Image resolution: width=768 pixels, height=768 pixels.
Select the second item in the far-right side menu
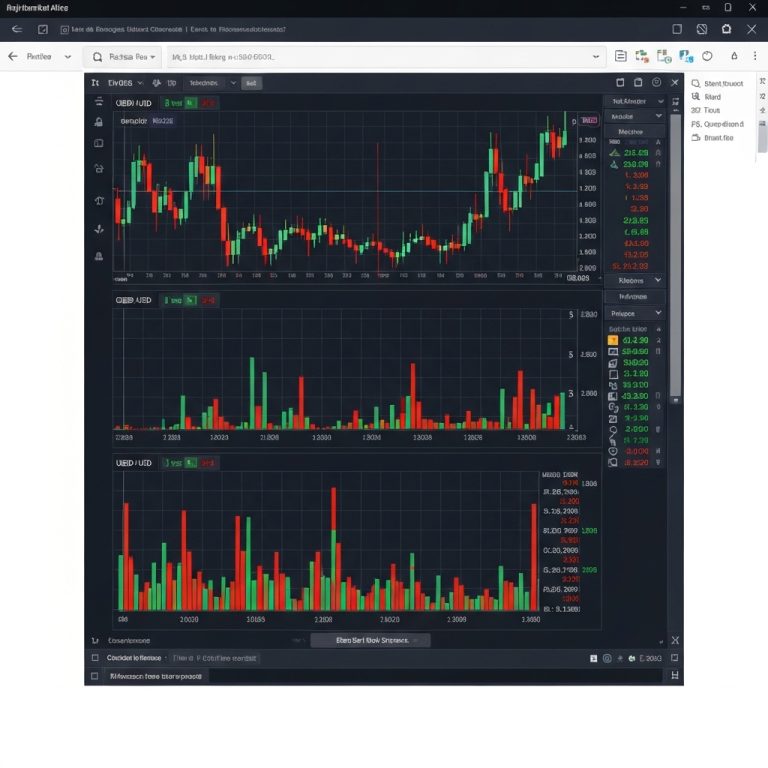(712, 97)
